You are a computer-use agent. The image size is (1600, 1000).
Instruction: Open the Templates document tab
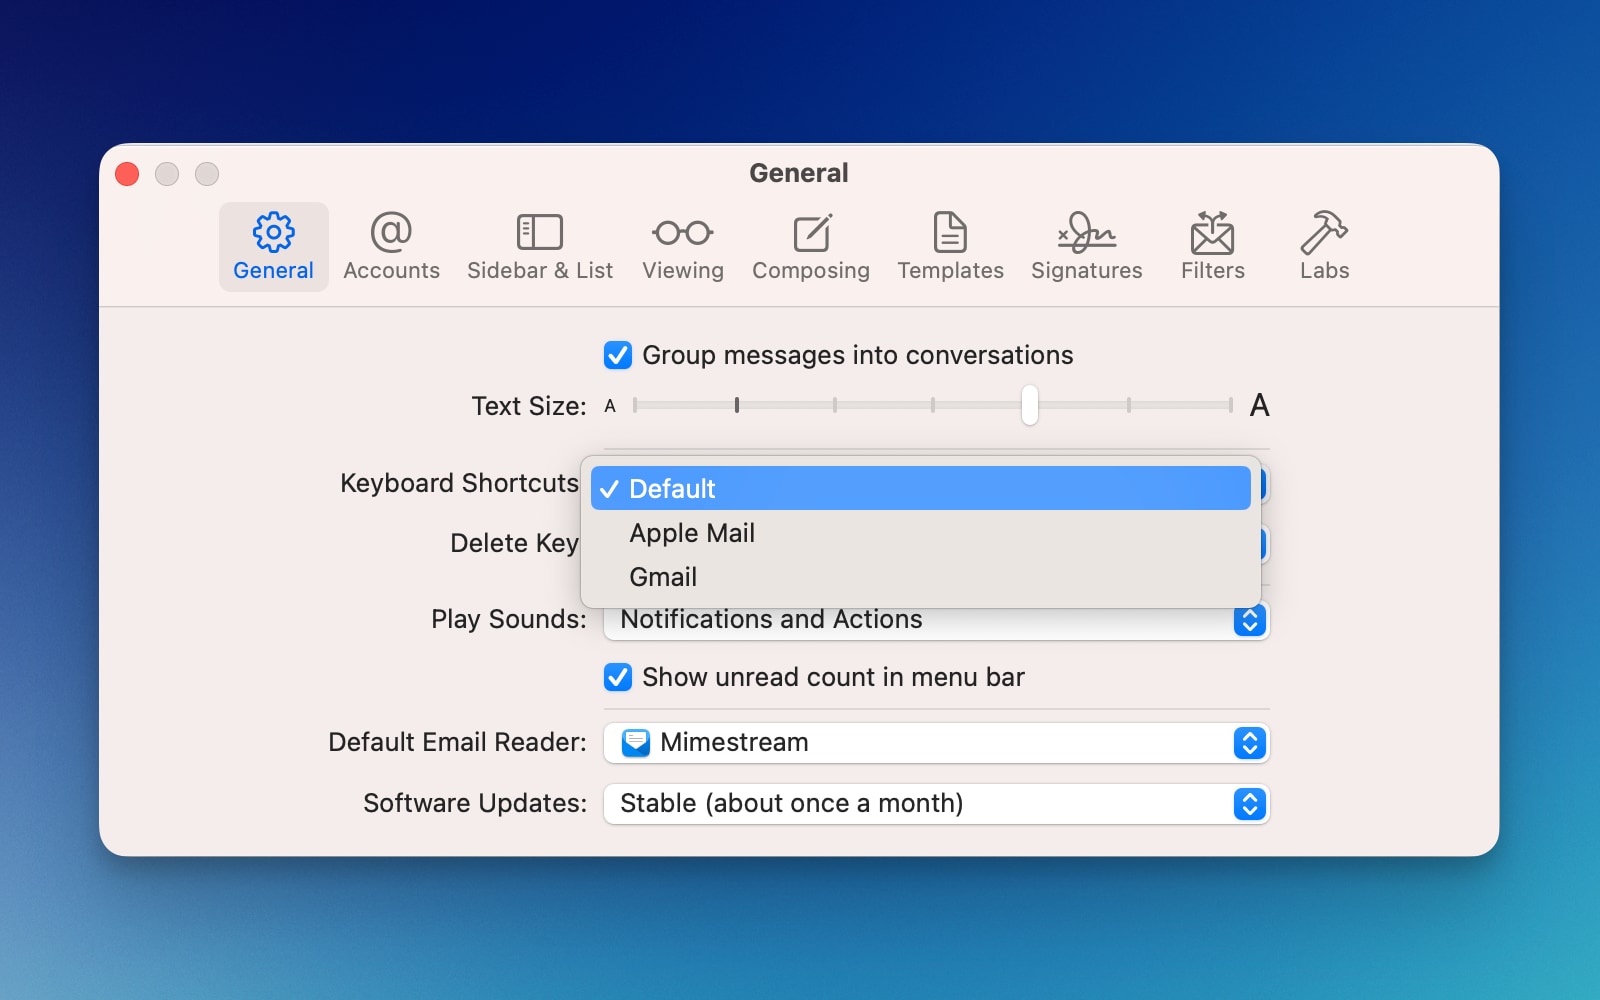click(950, 247)
